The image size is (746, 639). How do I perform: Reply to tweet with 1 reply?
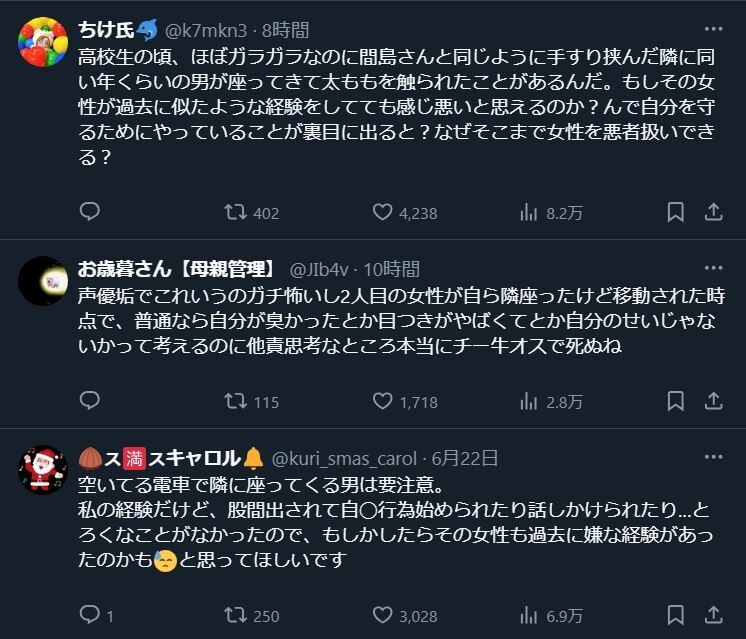89,615
